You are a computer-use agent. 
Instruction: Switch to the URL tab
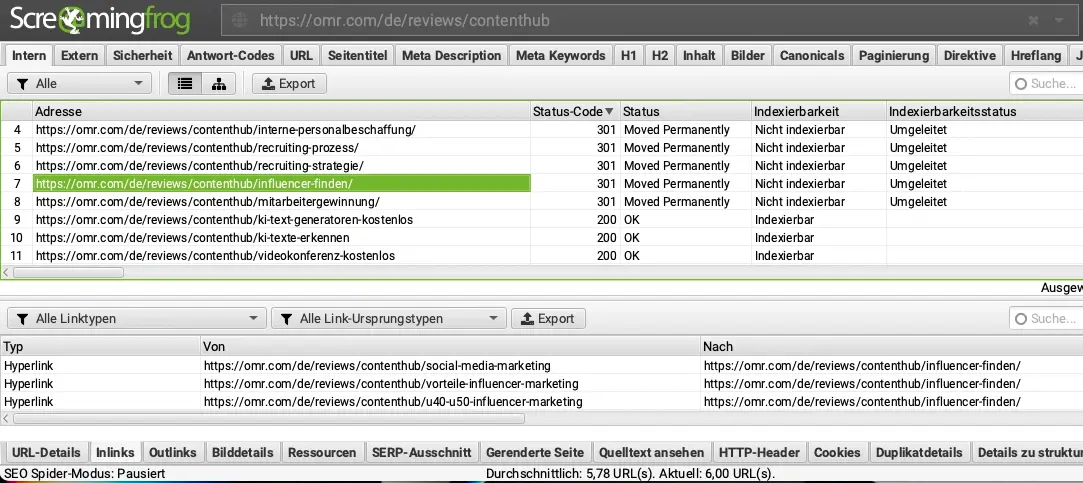pyautogui.click(x=301, y=55)
